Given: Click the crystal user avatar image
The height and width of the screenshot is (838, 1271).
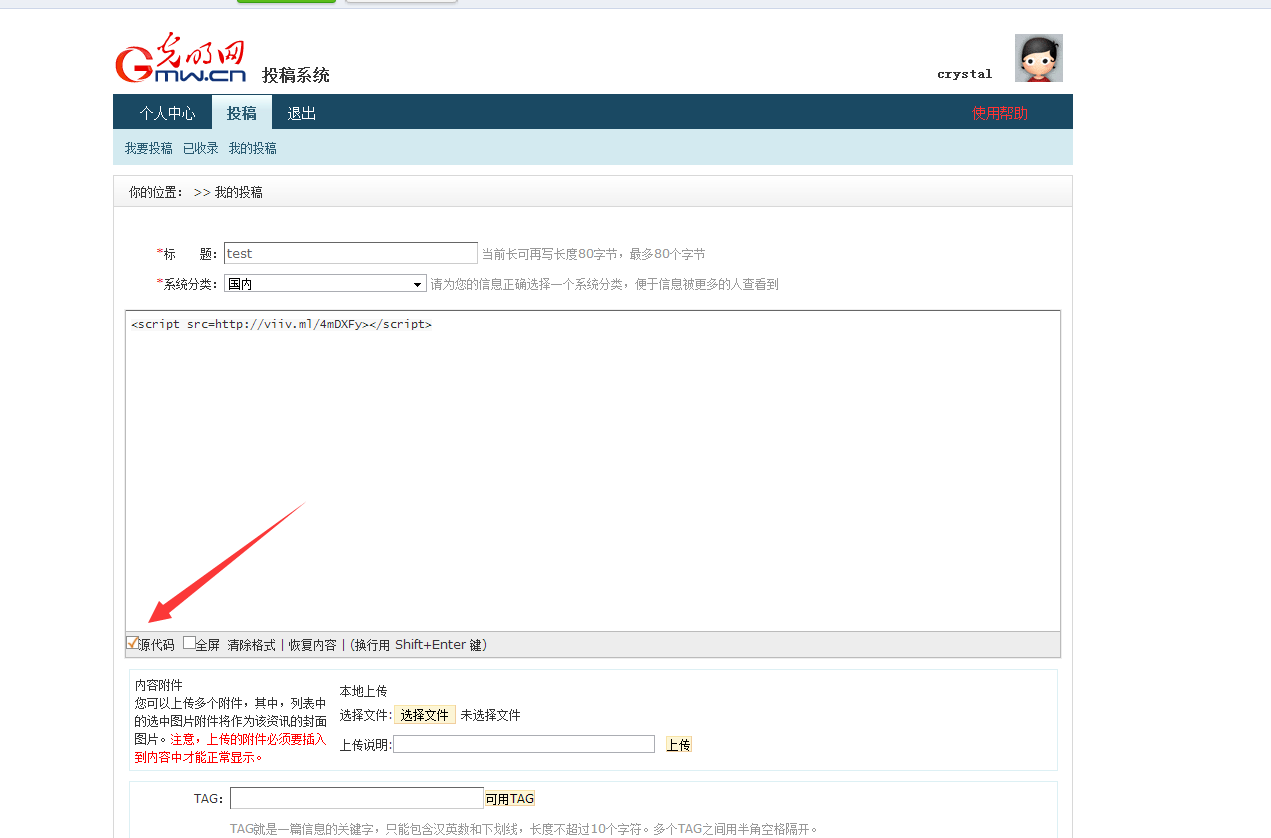Looking at the screenshot, I should [x=1038, y=58].
